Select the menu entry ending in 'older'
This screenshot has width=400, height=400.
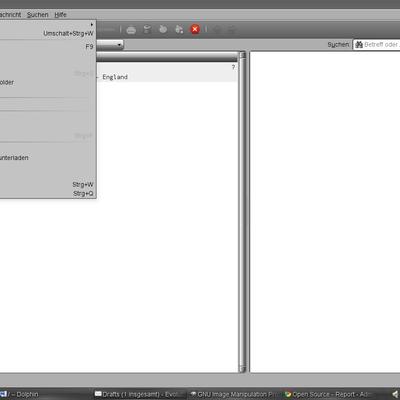point(47,82)
